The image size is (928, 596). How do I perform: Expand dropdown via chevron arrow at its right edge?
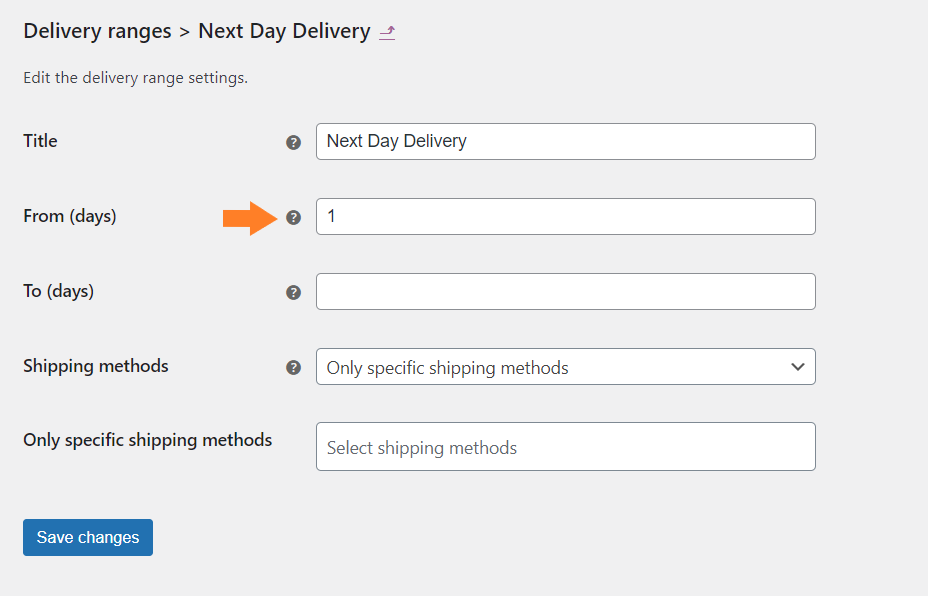pyautogui.click(x=798, y=367)
